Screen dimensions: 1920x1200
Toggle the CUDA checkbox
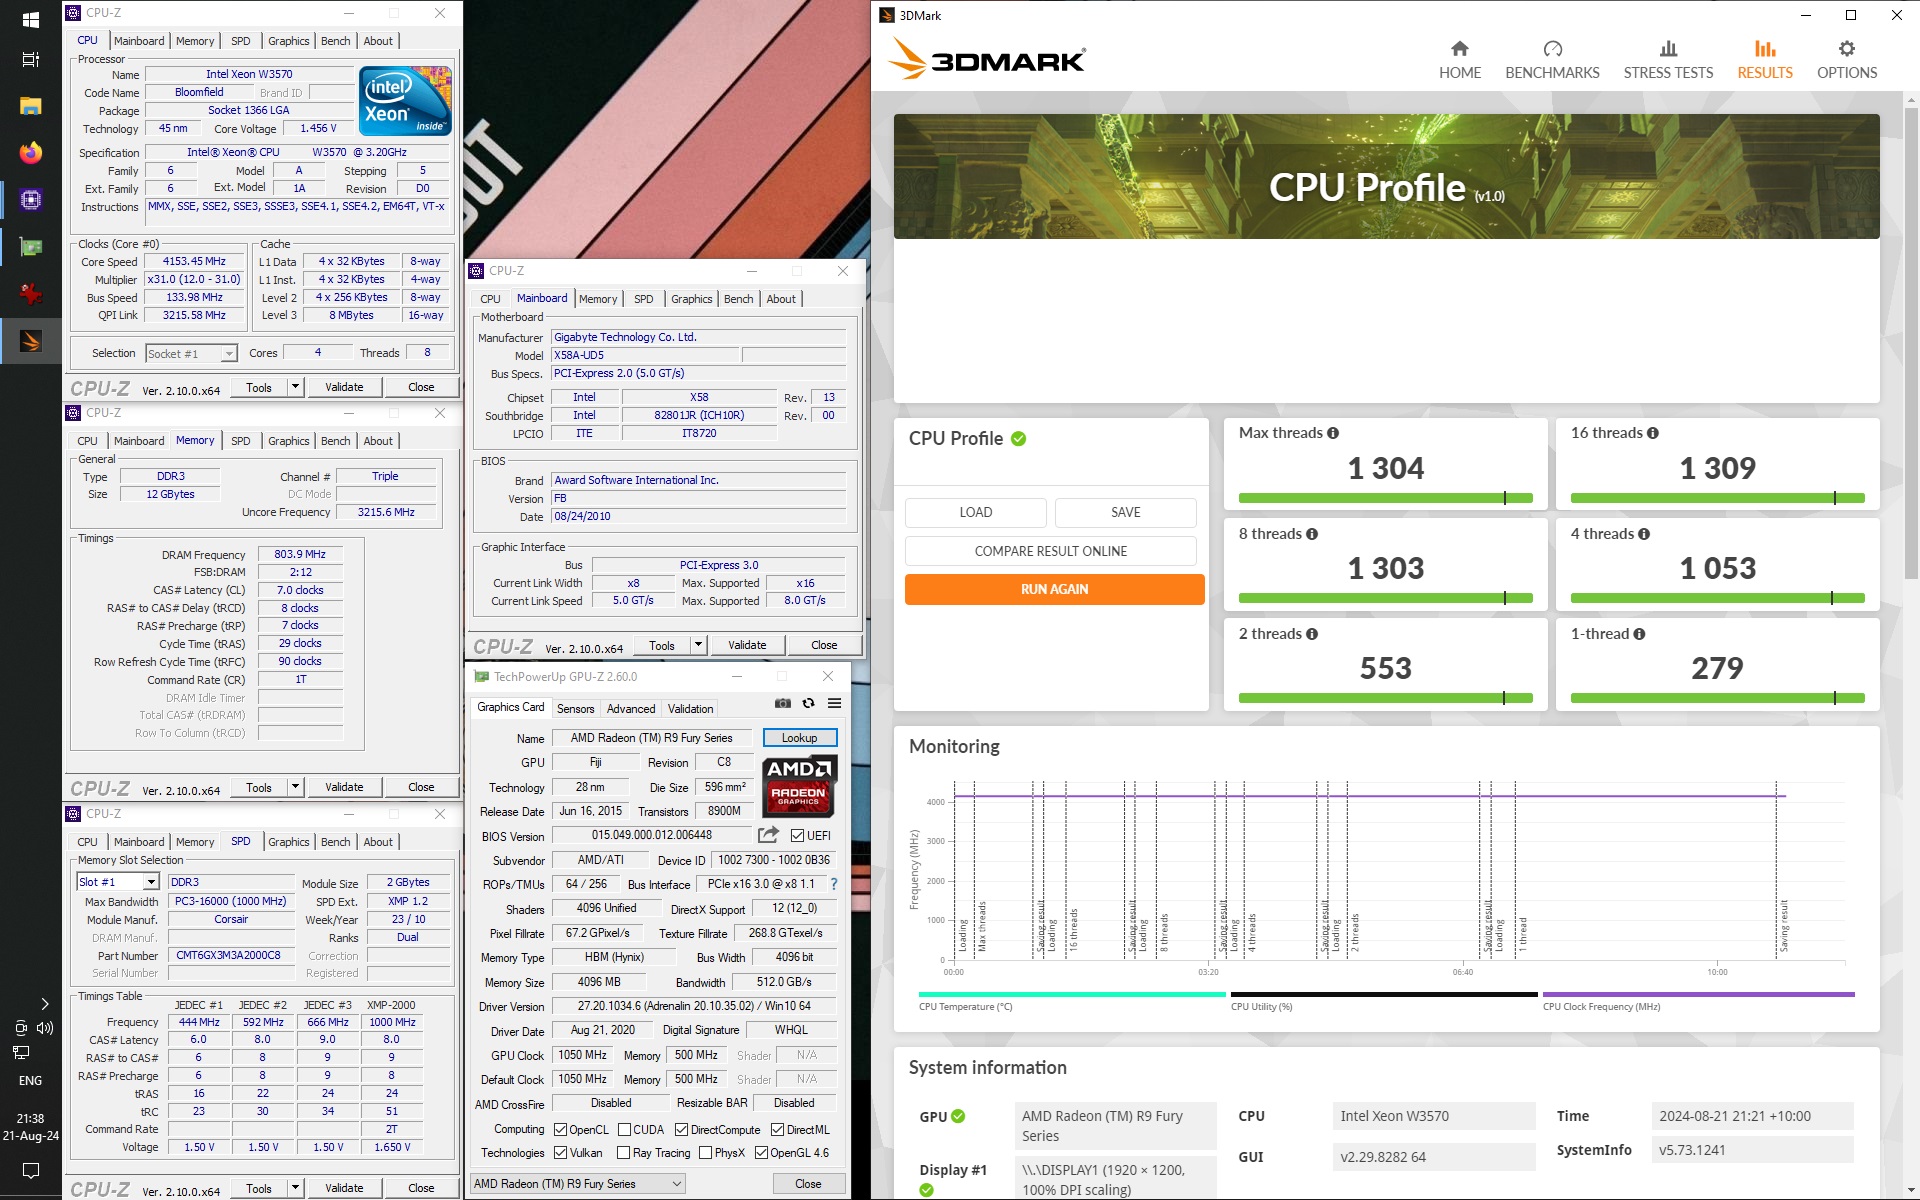[x=624, y=1130]
